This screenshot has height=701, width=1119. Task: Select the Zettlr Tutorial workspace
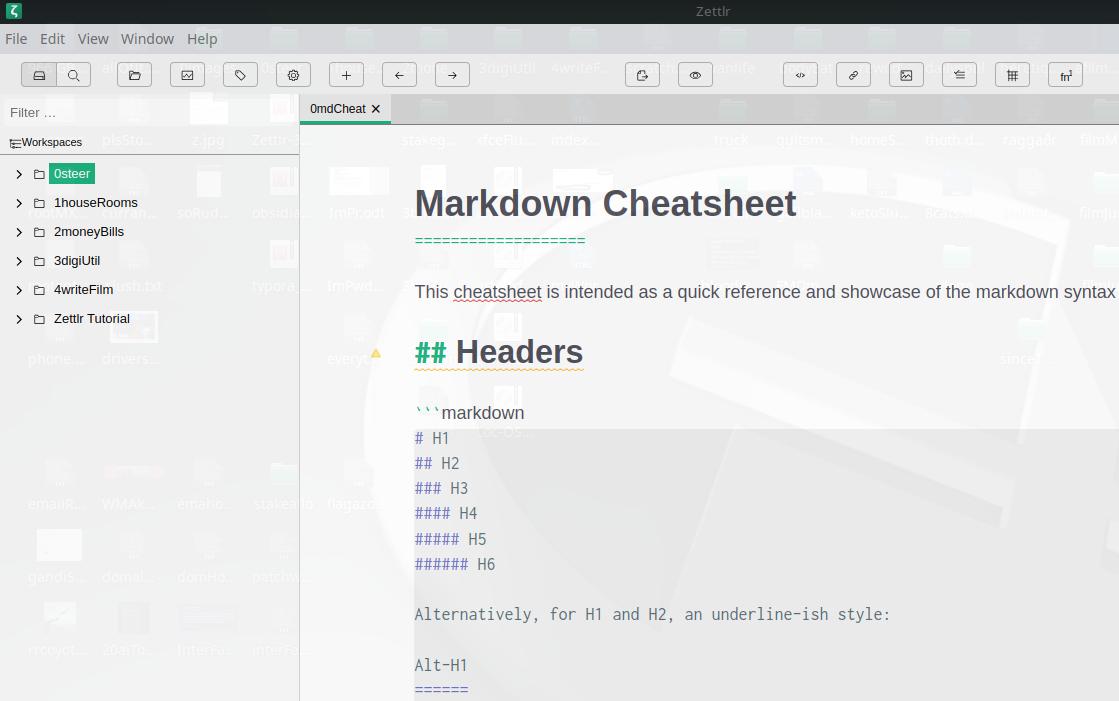92,318
